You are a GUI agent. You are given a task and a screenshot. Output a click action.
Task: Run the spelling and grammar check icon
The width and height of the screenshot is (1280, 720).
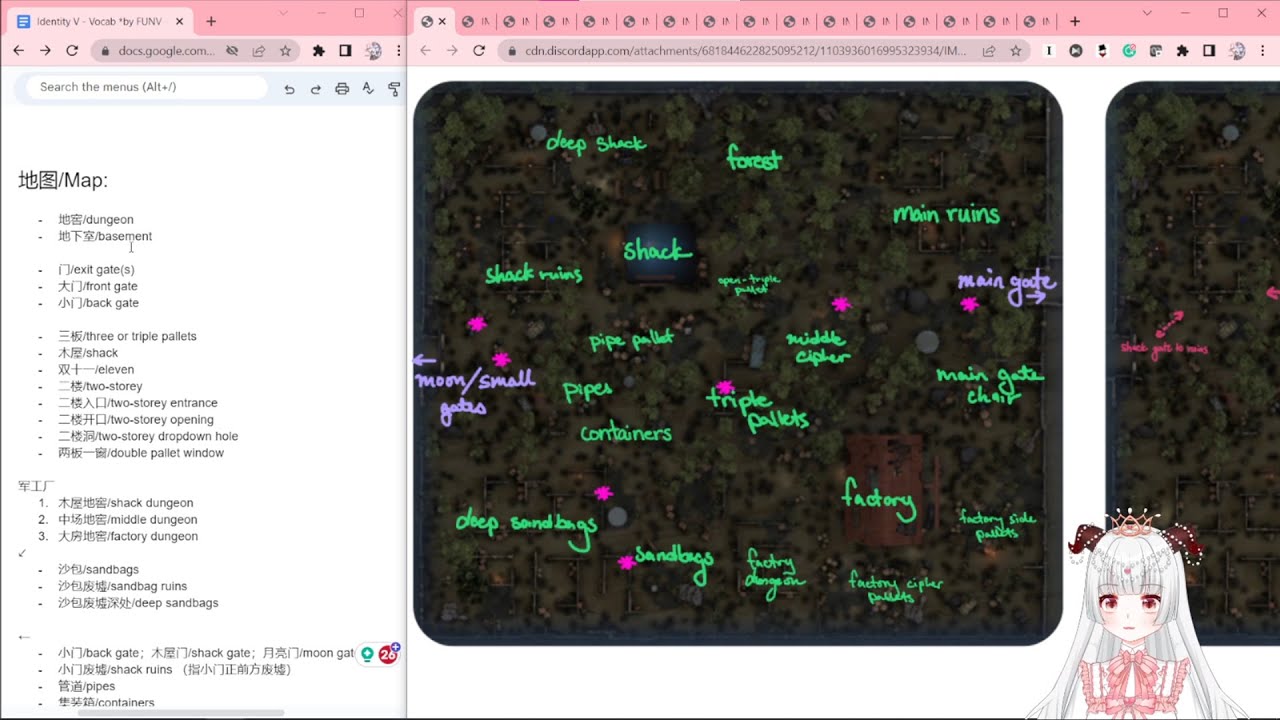click(x=368, y=88)
